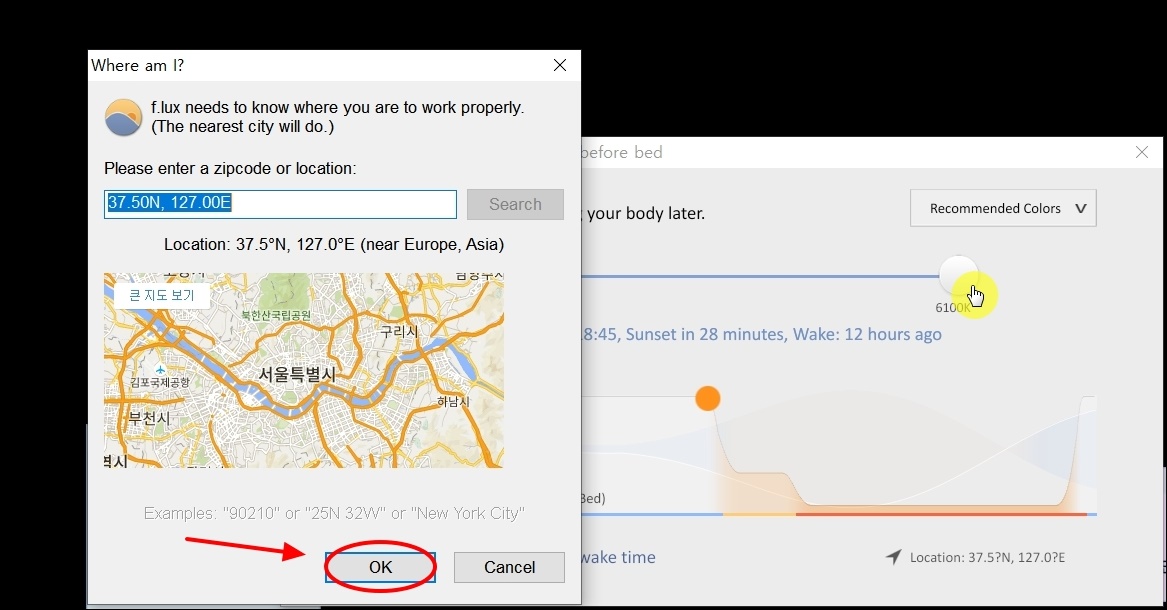Click the 6100K color temperature slider handle

pyautogui.click(x=958, y=275)
